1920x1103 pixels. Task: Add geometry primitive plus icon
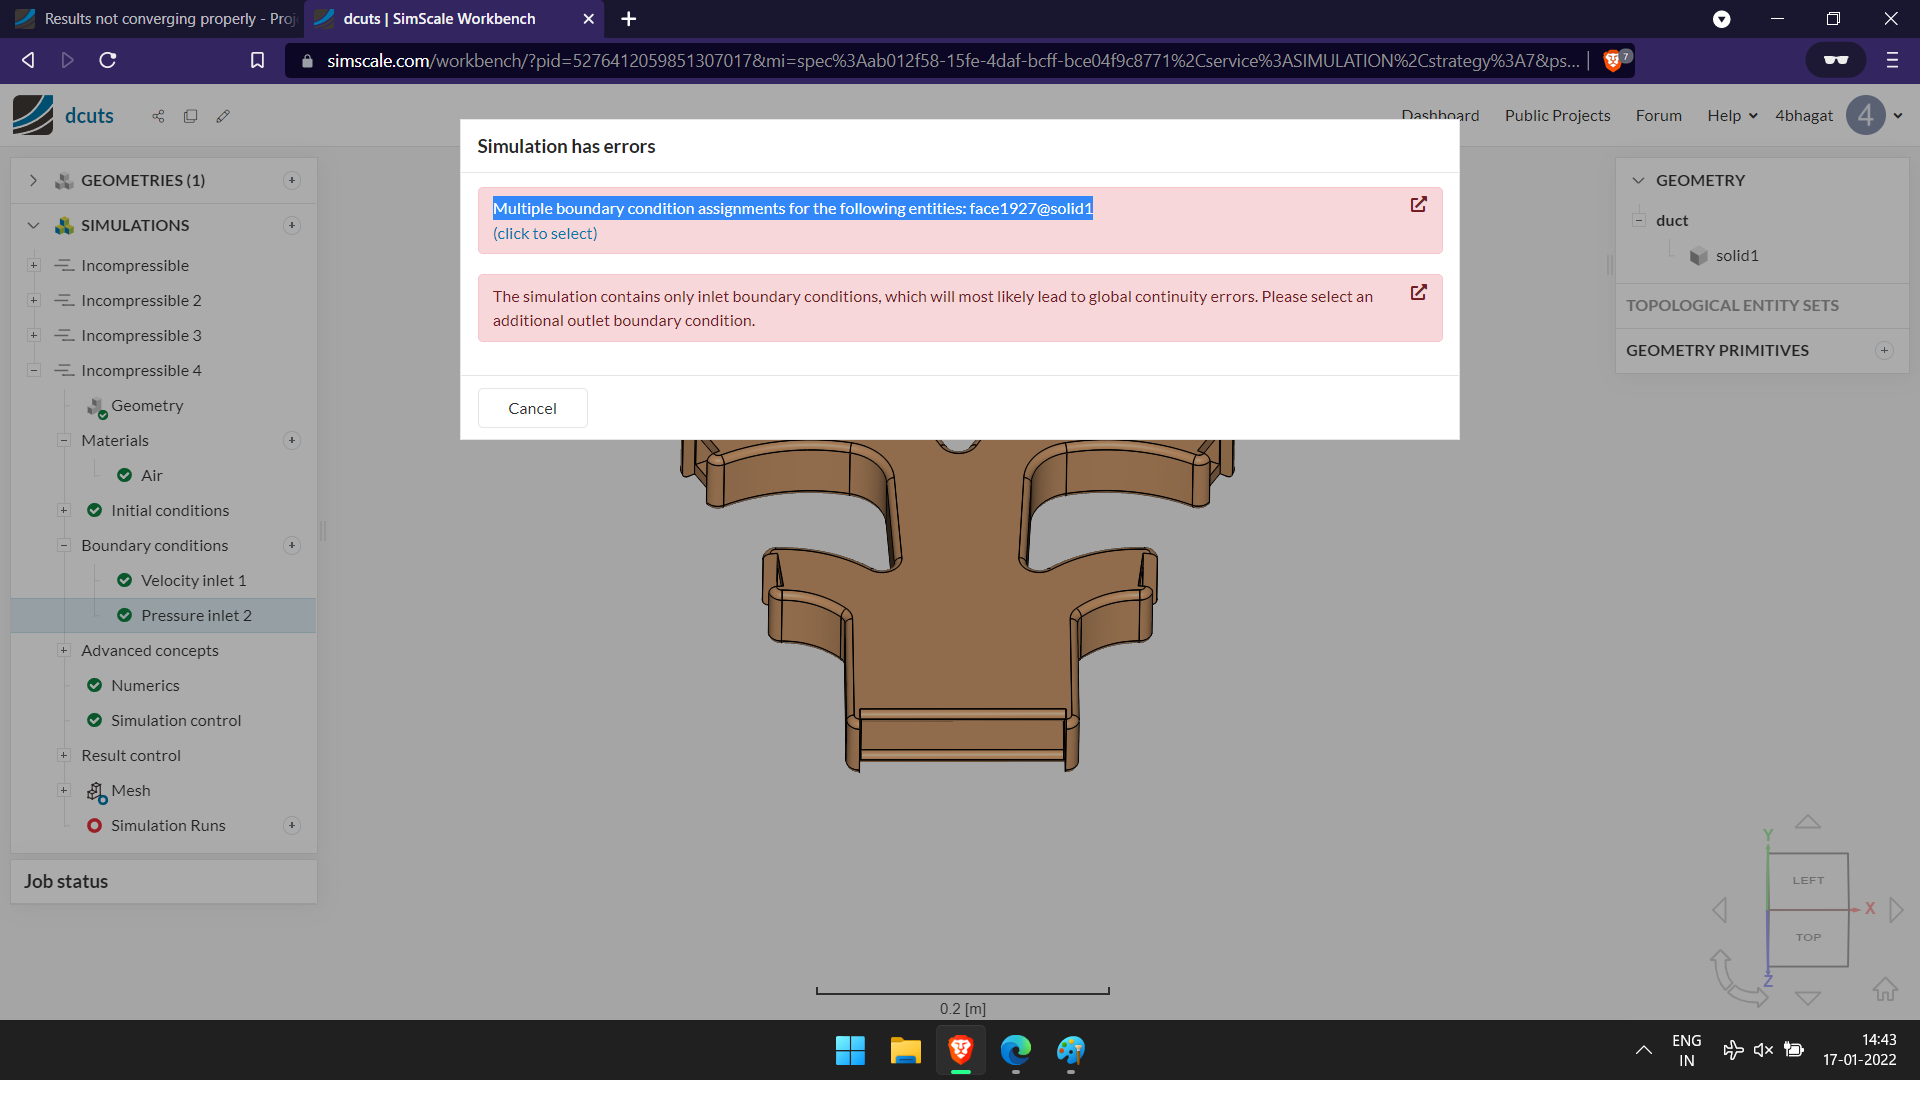(x=1884, y=351)
